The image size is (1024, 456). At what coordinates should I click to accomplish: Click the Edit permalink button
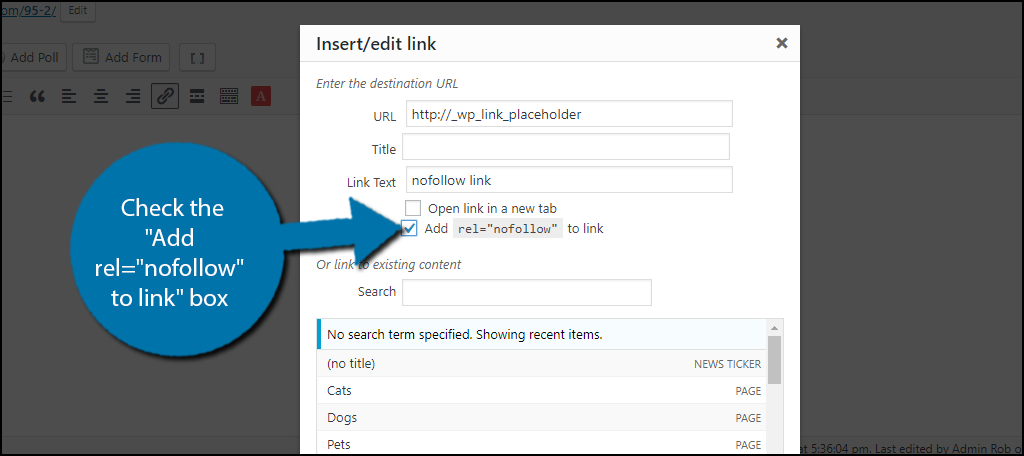coord(77,11)
